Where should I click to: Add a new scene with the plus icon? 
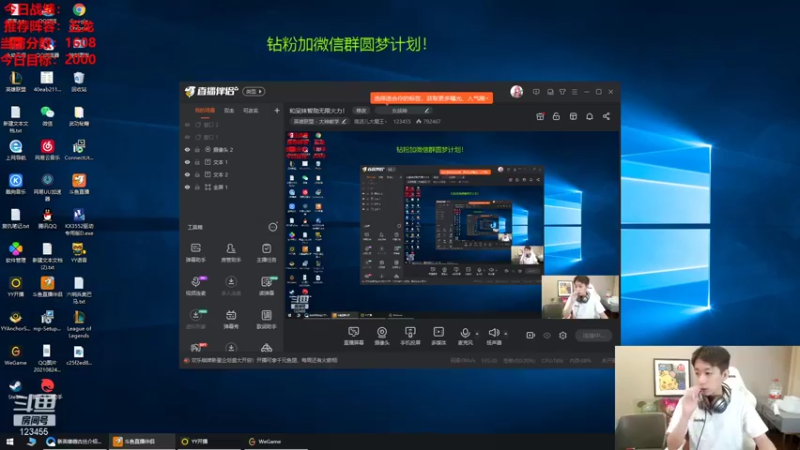pos(277,110)
